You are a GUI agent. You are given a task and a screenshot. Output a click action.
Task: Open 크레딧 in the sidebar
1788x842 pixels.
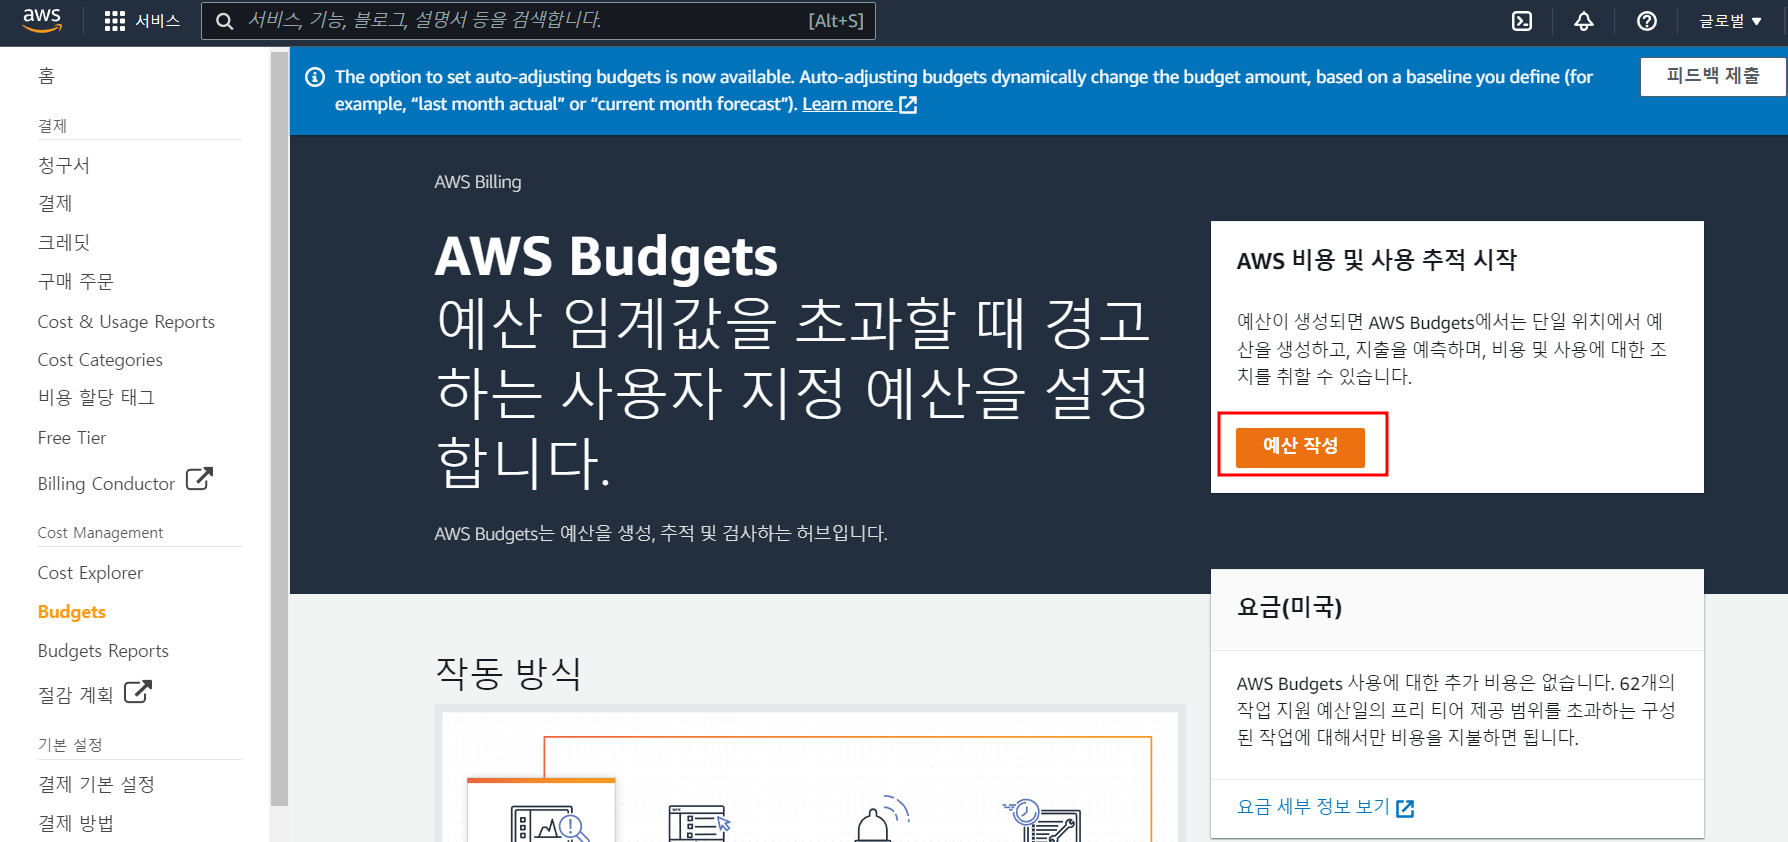pos(64,242)
